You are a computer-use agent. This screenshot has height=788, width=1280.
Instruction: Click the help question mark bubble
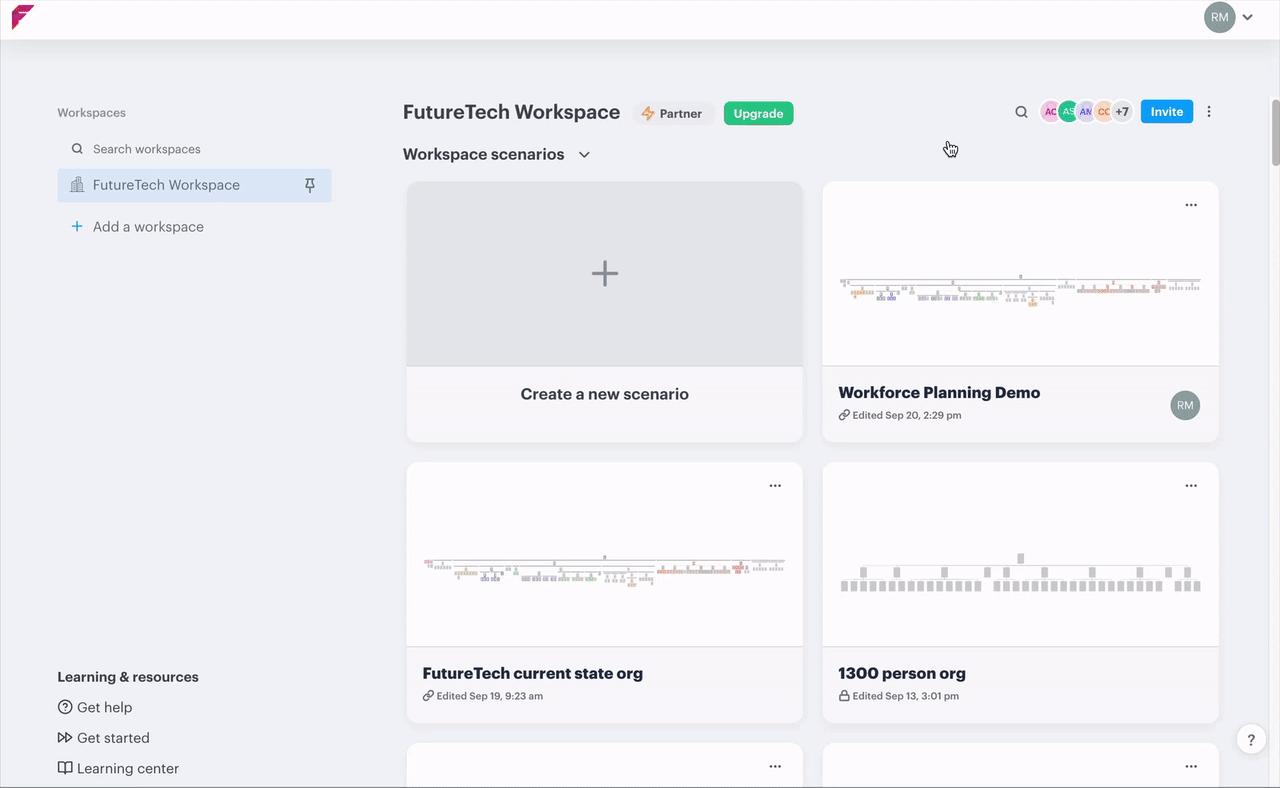tap(1251, 739)
